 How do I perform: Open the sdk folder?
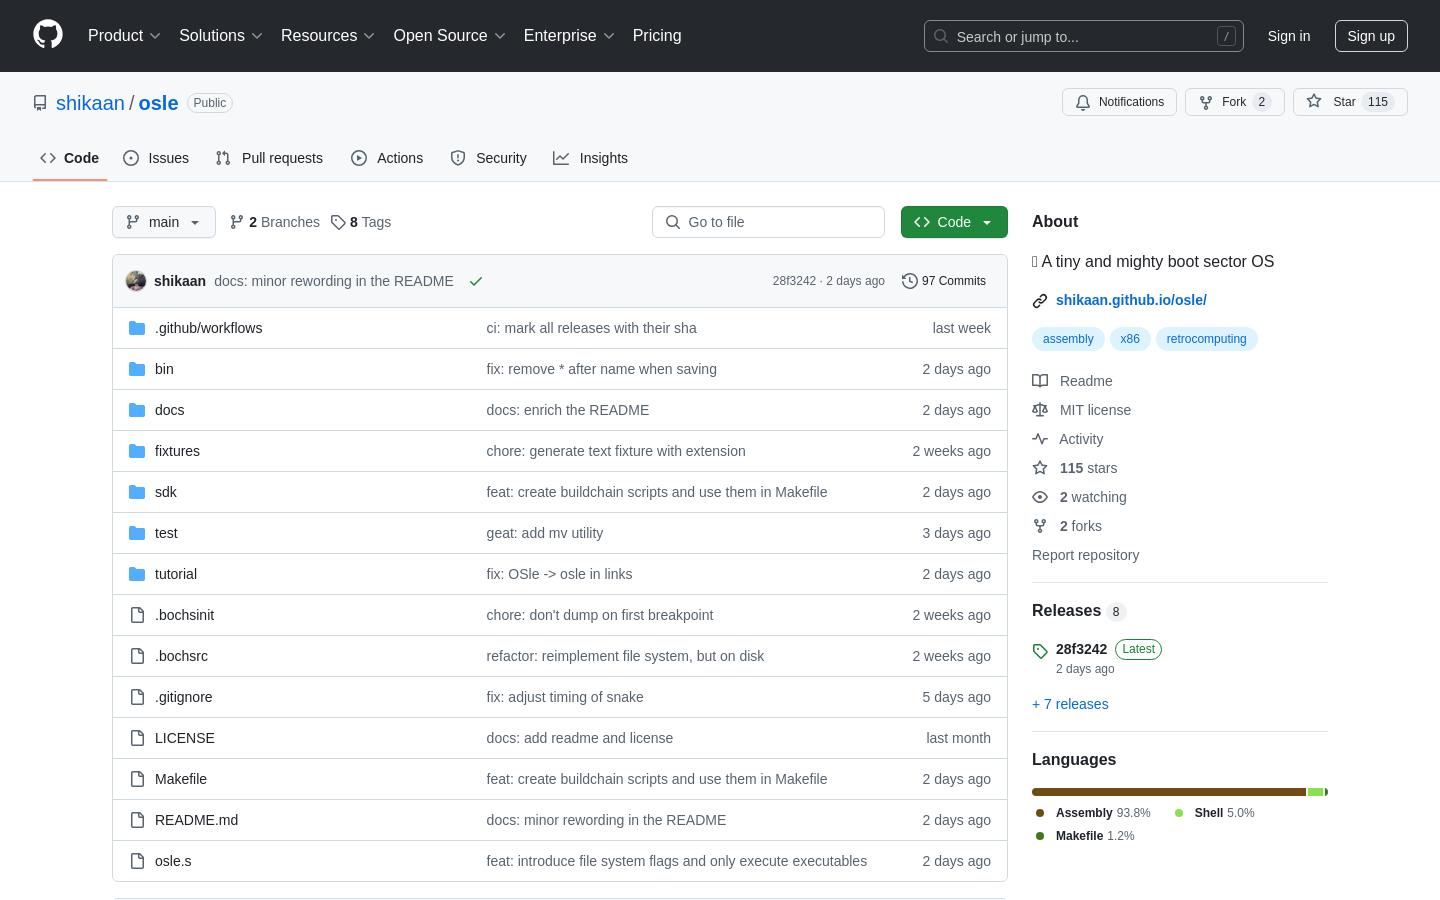pos(166,492)
